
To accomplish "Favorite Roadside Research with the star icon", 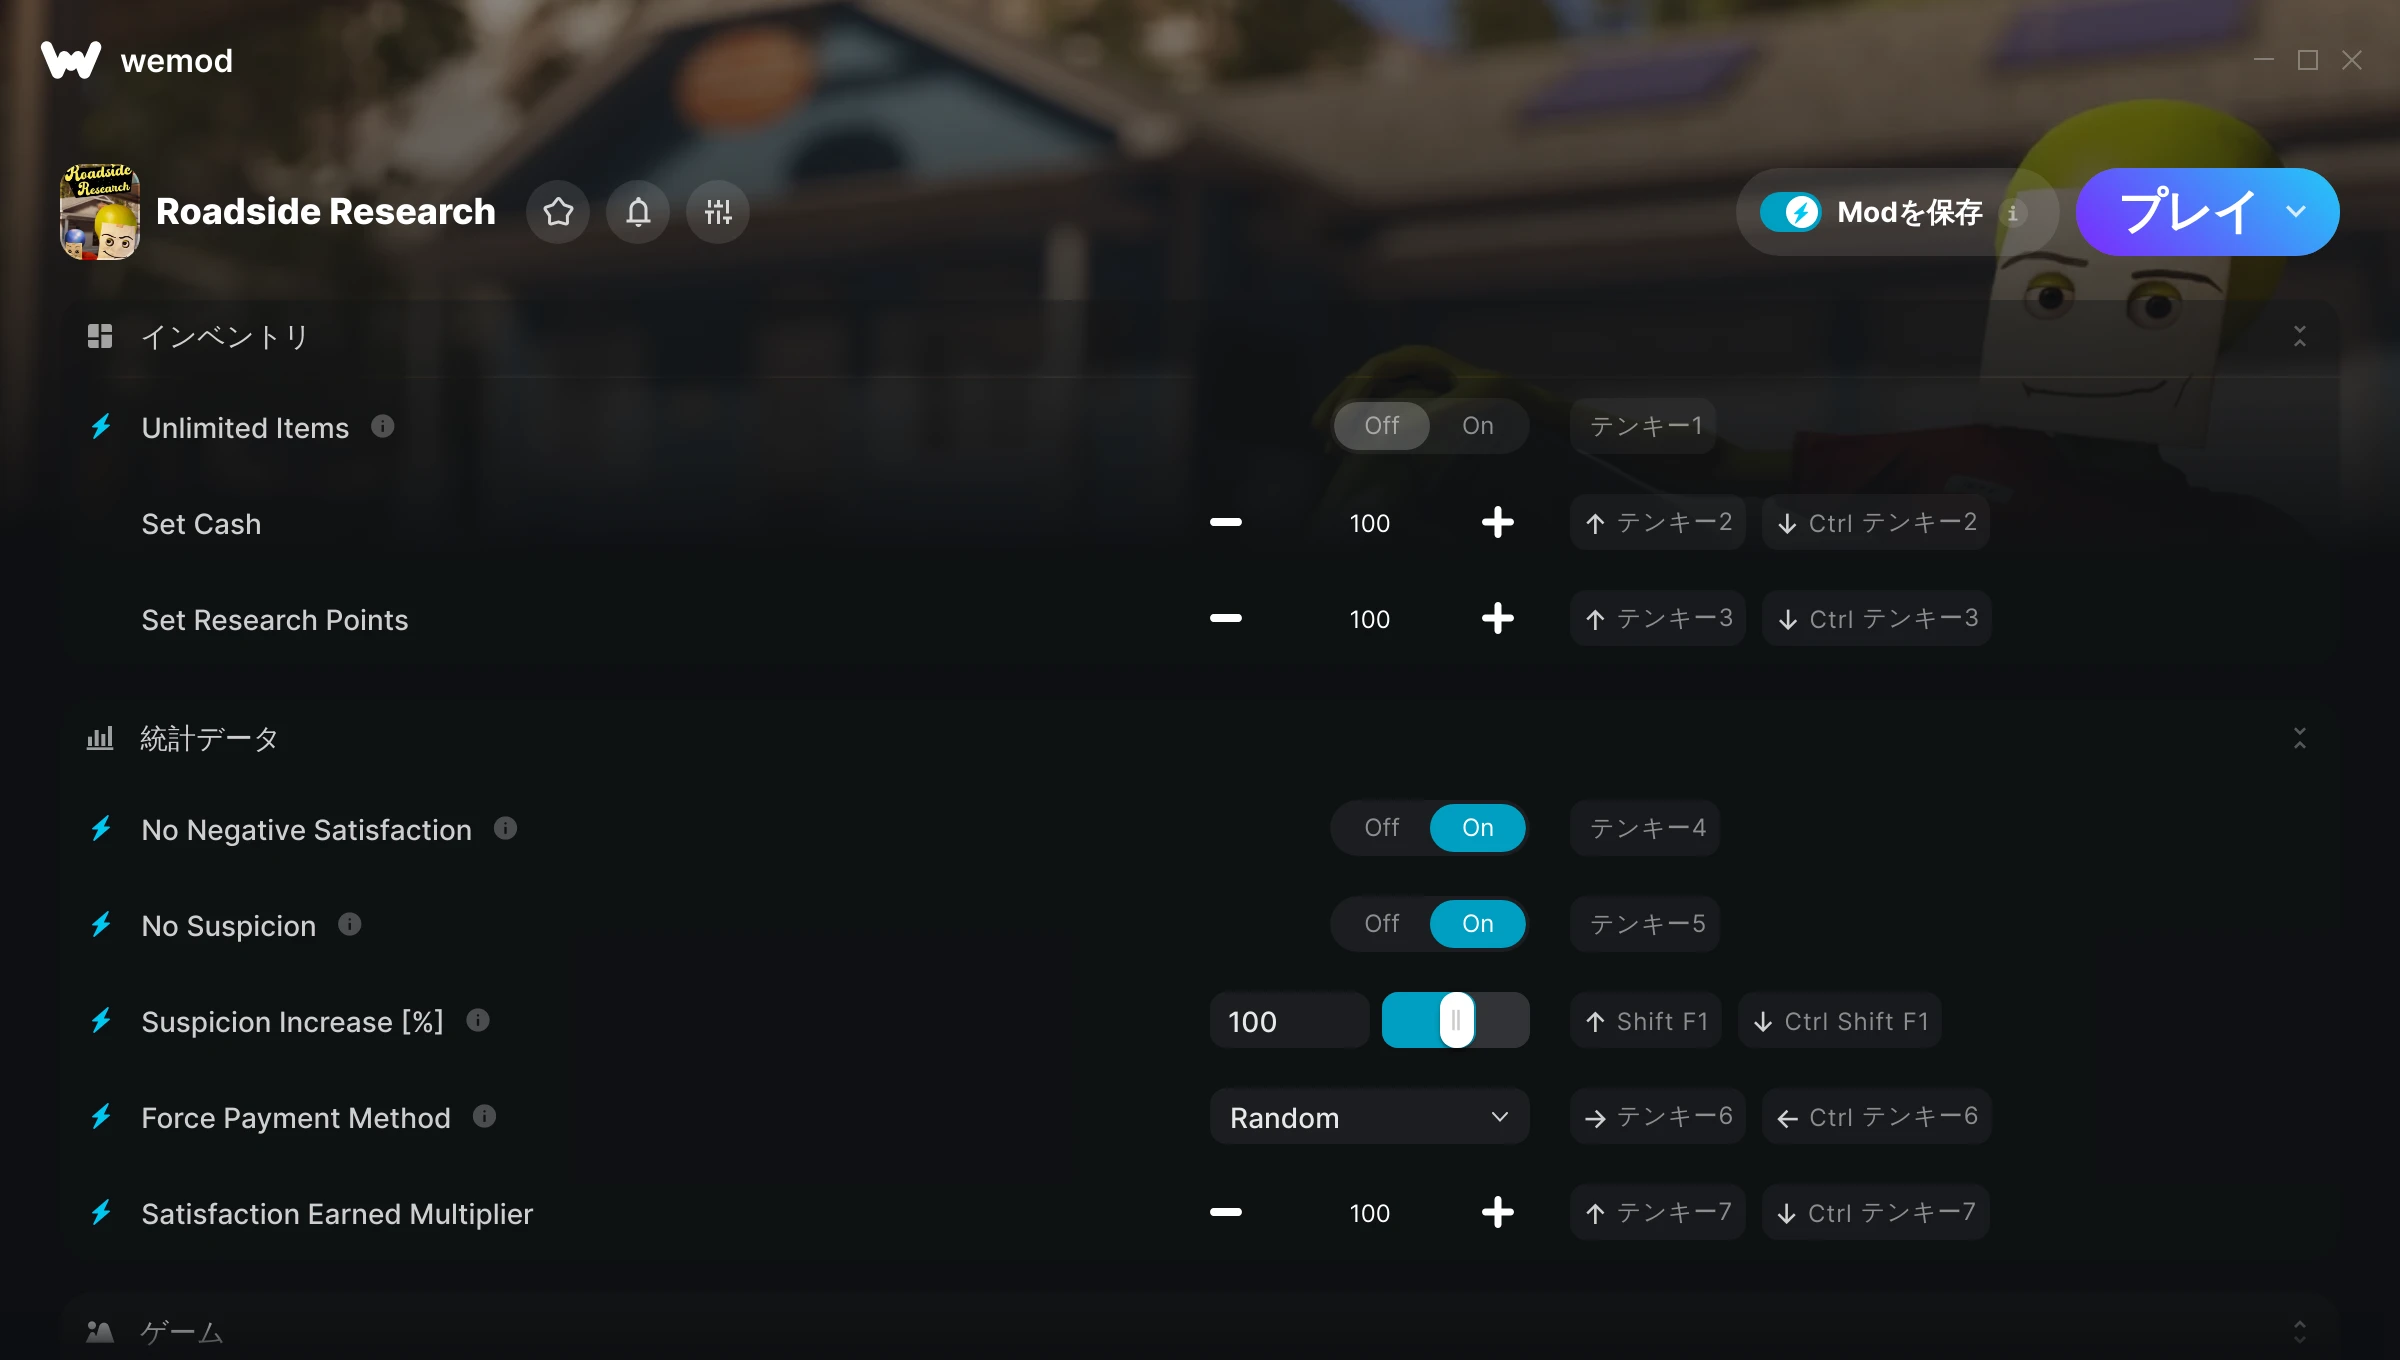I will pyautogui.click(x=558, y=212).
